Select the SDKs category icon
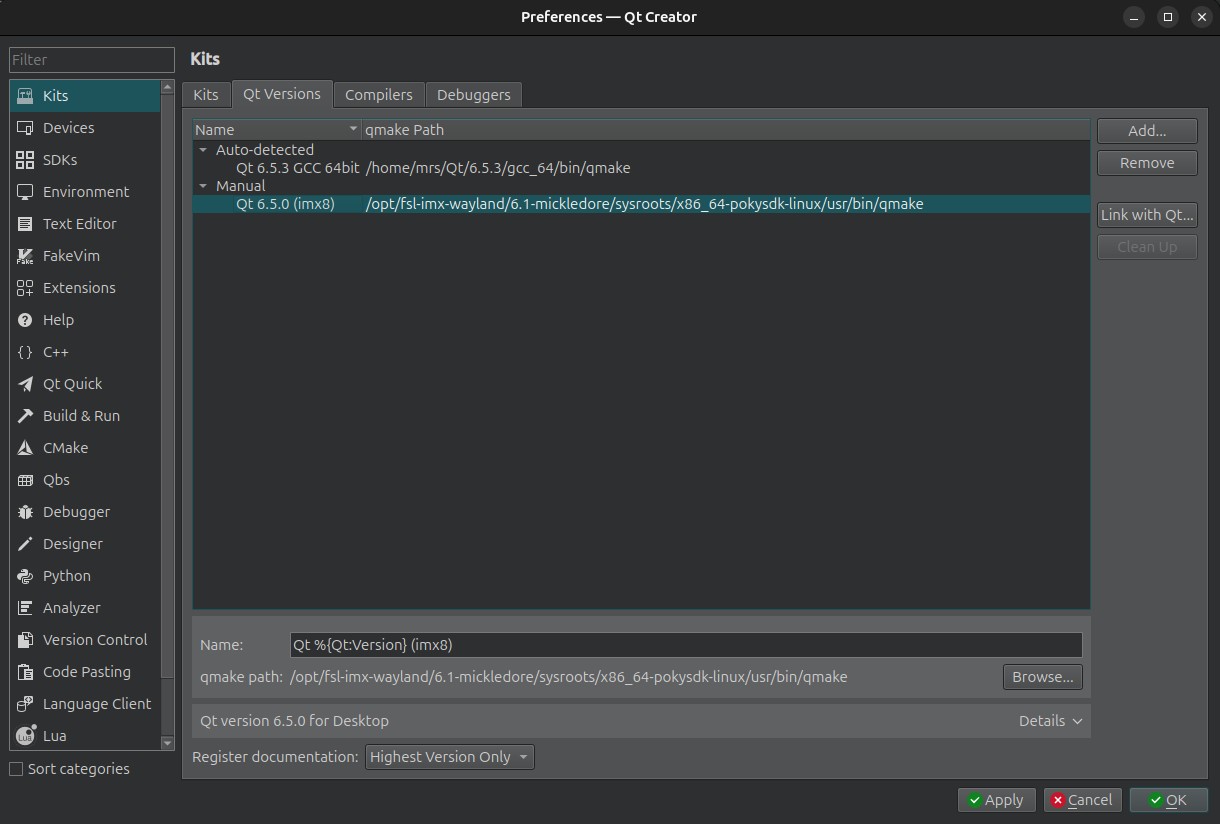This screenshot has width=1220, height=824. pos(25,160)
